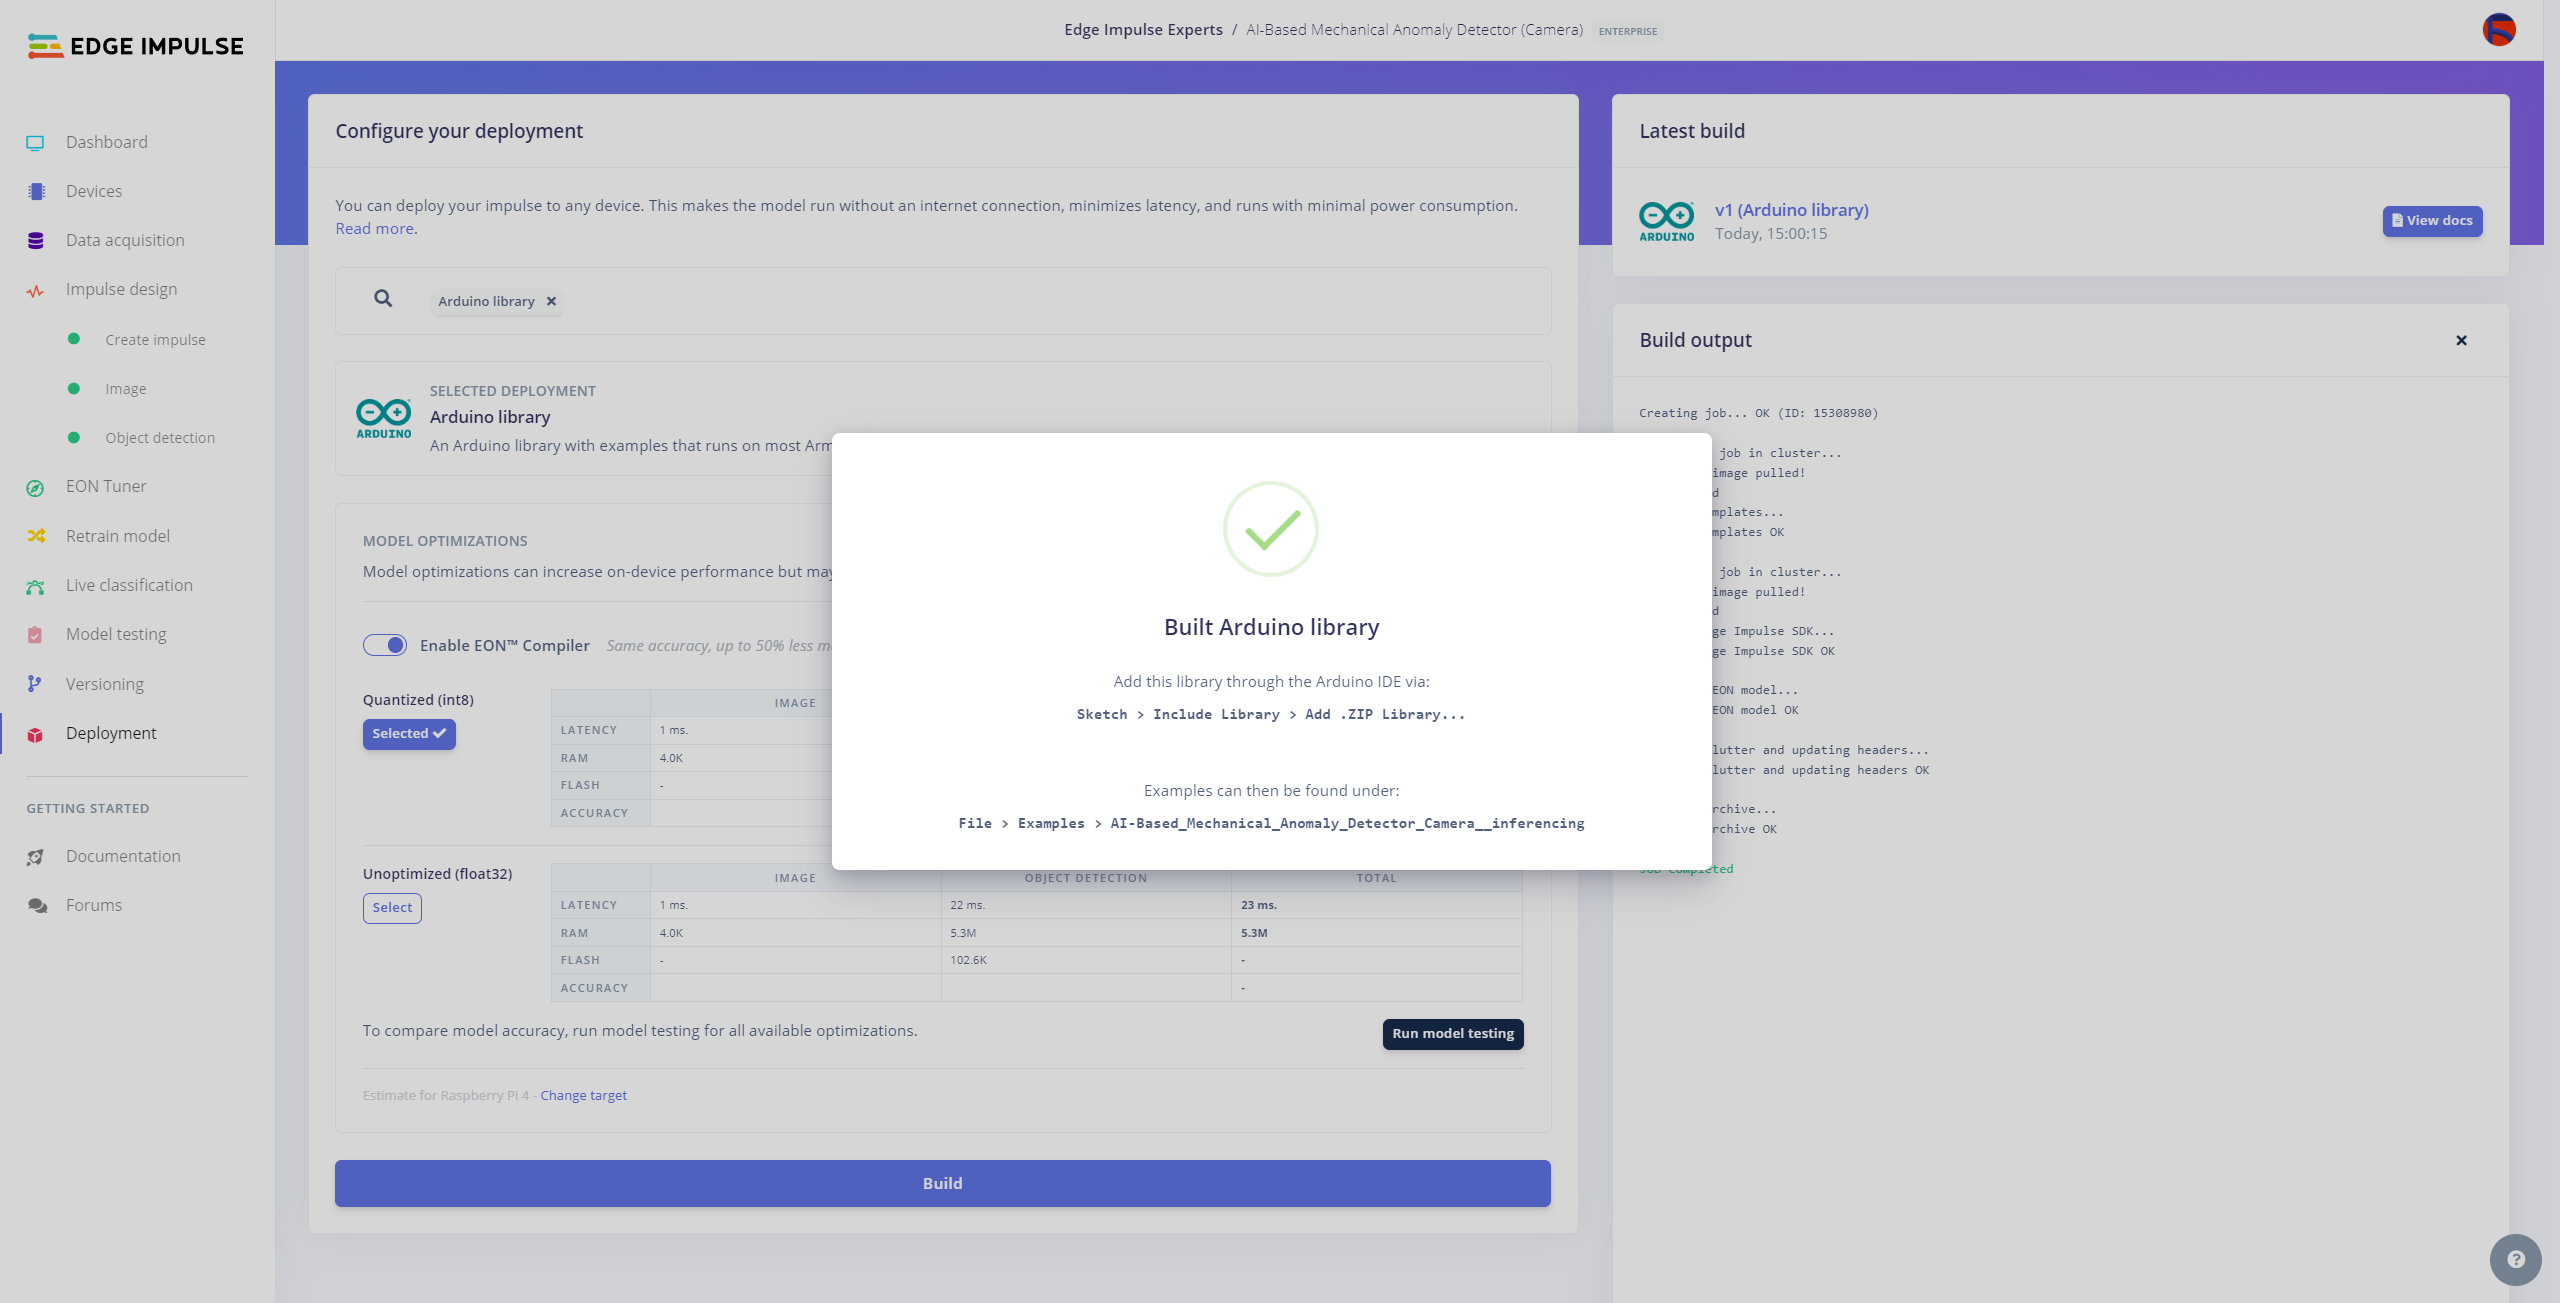
Task: Click the project name breadcrumb
Action: [x=1414, y=30]
